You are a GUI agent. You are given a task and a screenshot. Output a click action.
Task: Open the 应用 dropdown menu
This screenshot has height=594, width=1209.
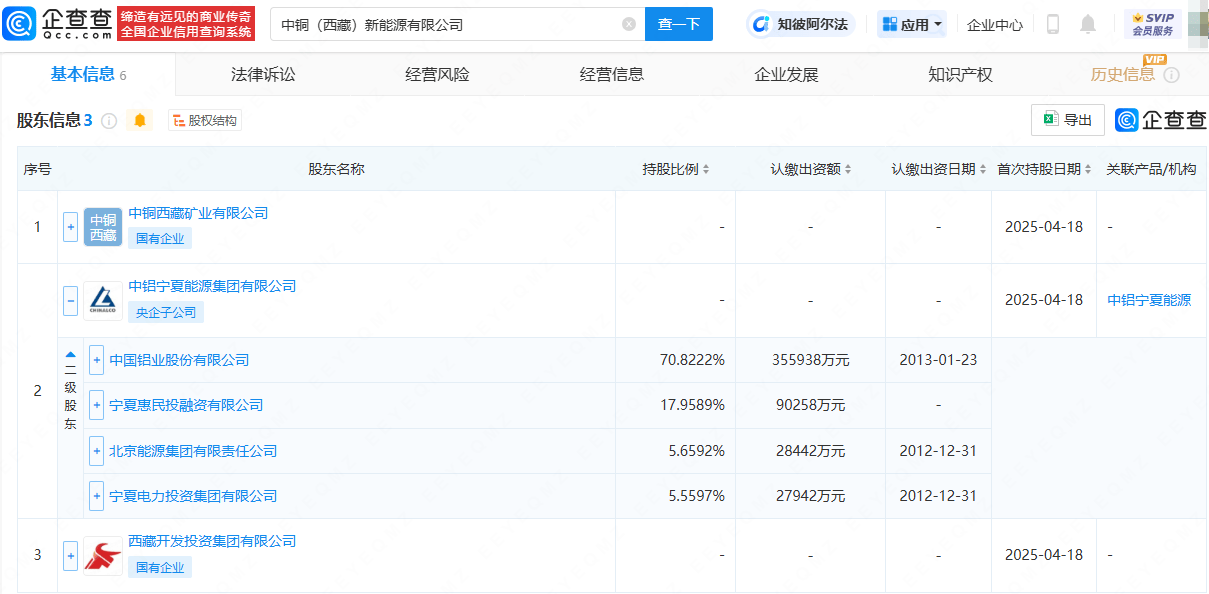click(911, 24)
